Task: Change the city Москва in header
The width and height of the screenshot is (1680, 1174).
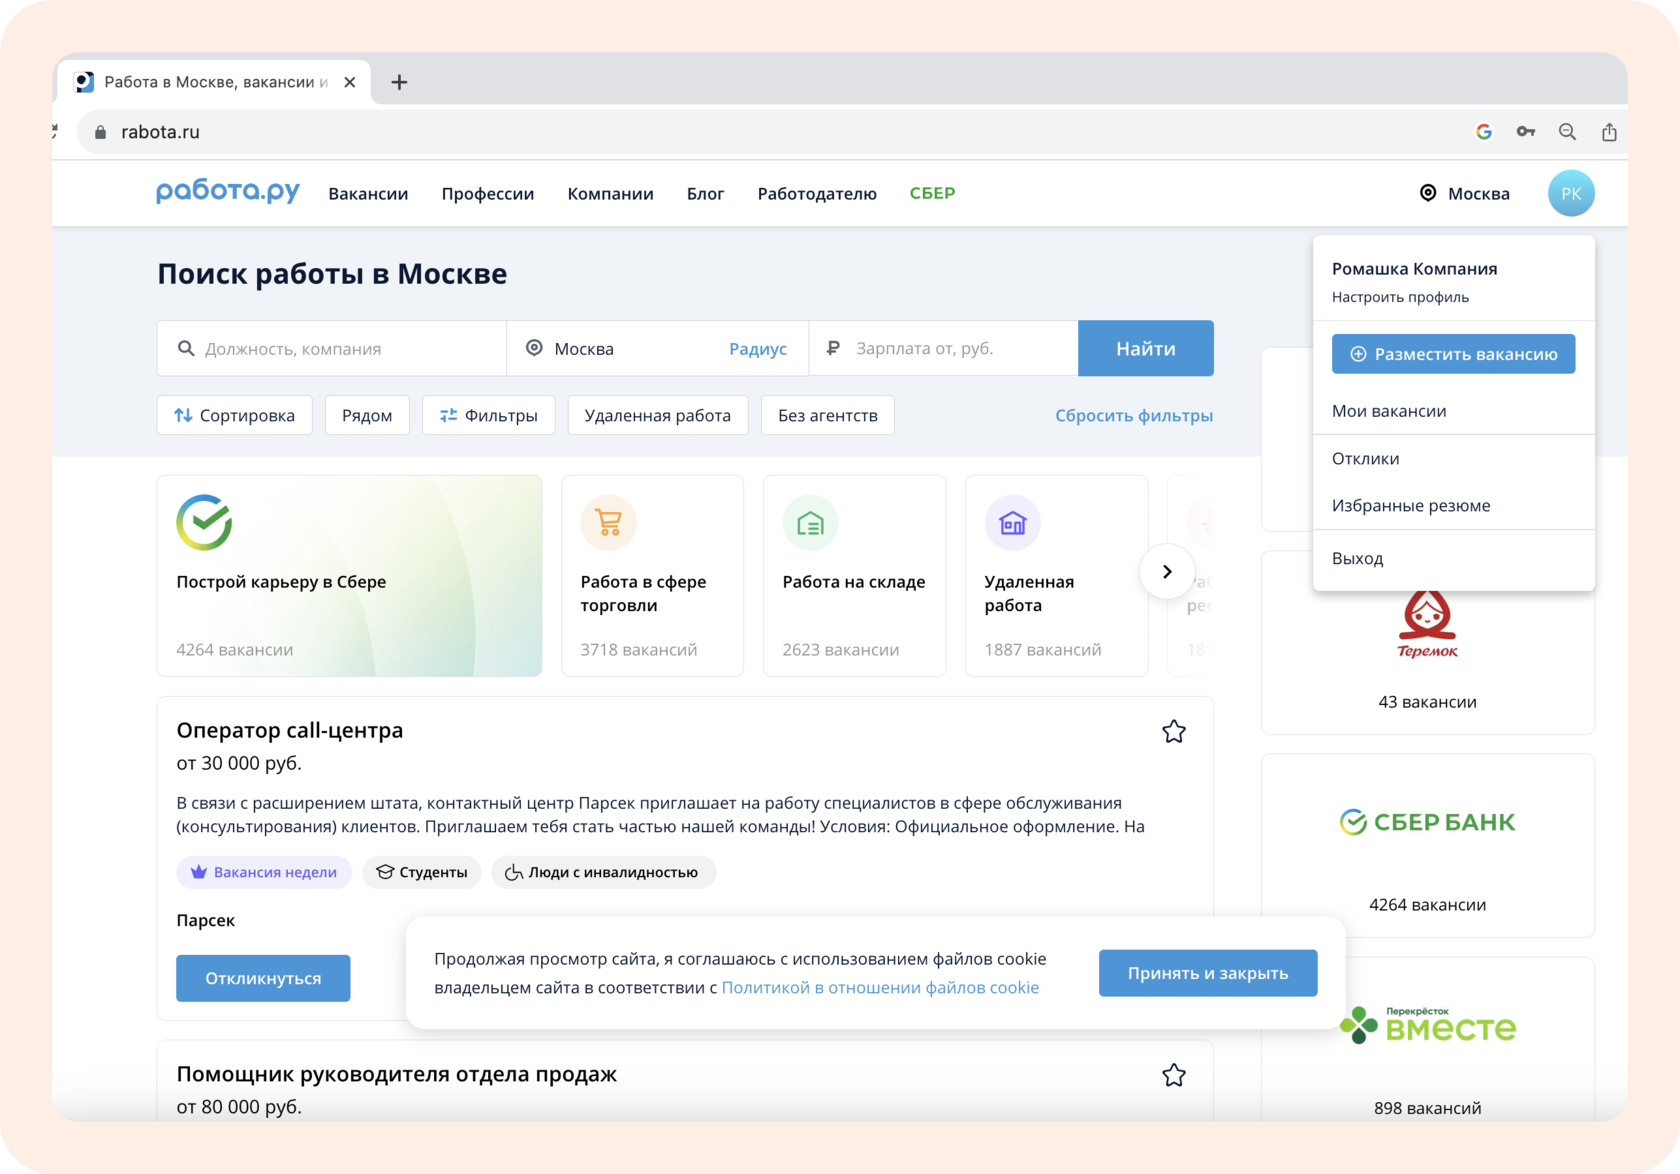Action: point(1465,194)
